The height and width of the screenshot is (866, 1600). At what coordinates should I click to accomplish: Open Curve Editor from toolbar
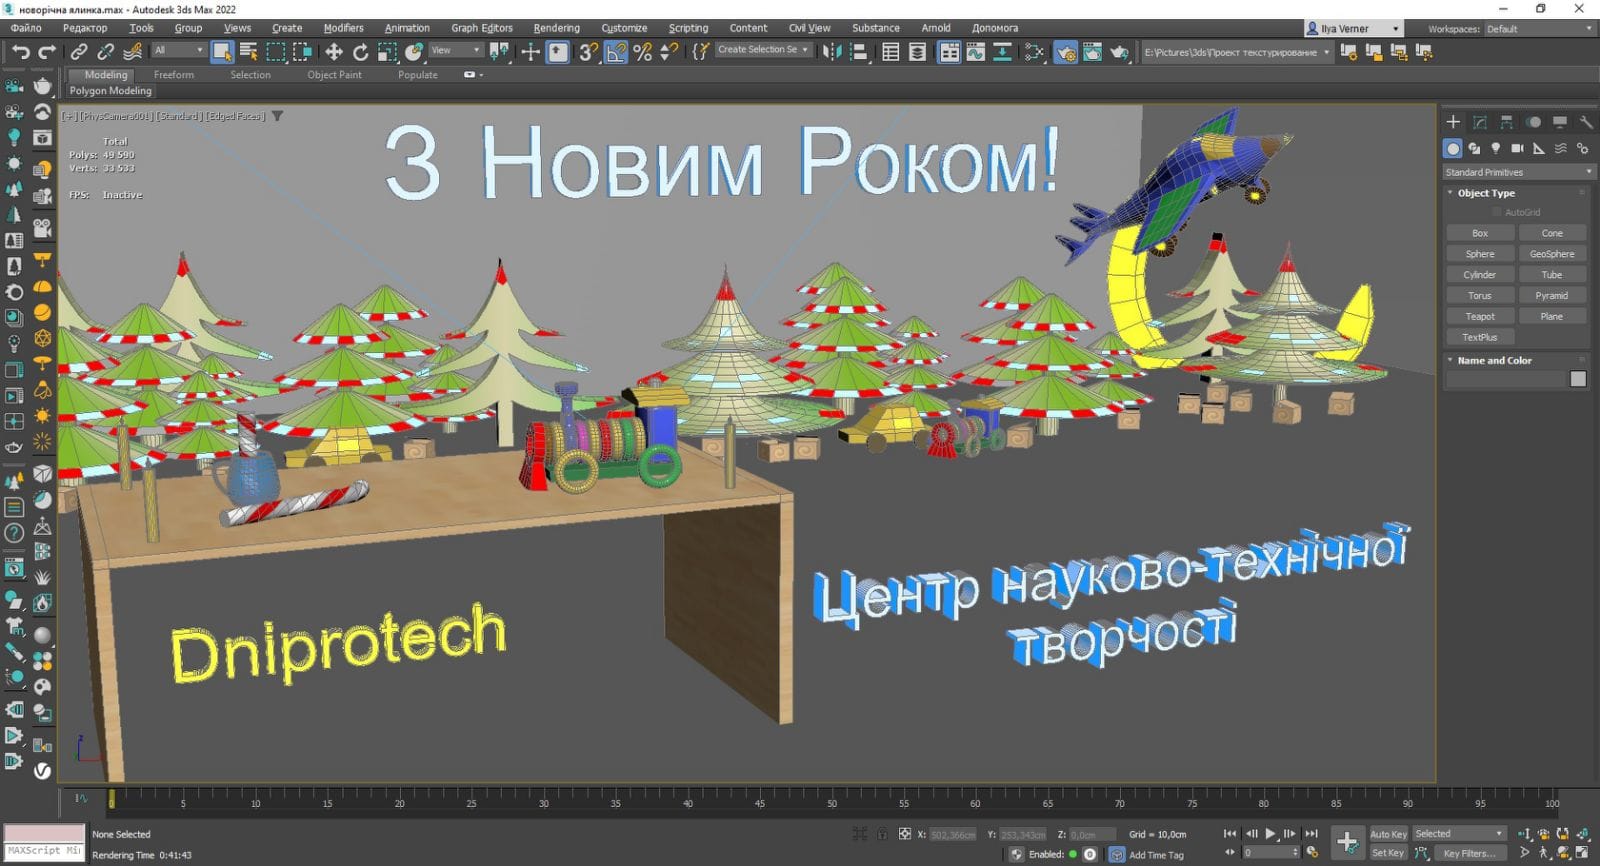tap(975, 52)
